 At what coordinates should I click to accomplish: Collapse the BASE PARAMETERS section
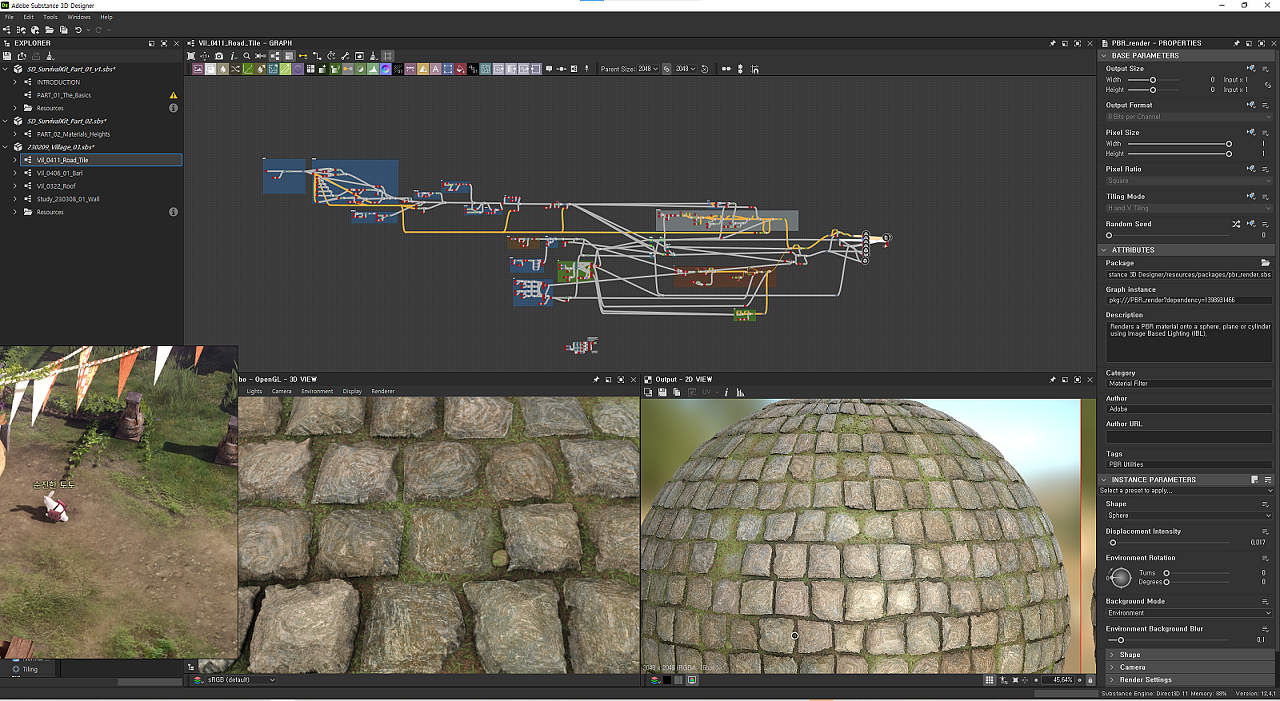(1103, 55)
